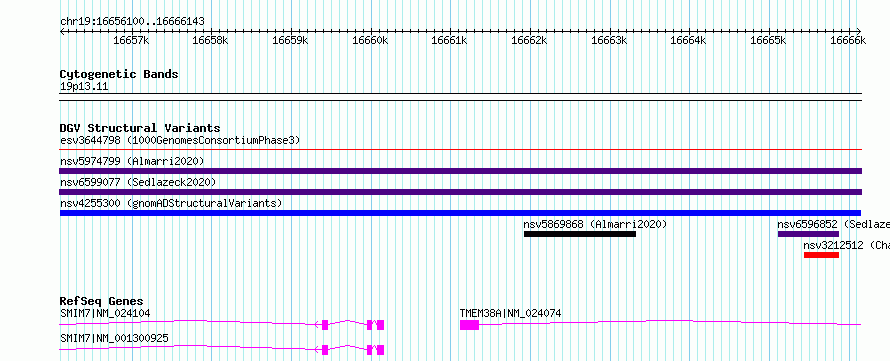Select the 19p13.11 band label
The width and height of the screenshot is (890, 361).
[x=84, y=87]
